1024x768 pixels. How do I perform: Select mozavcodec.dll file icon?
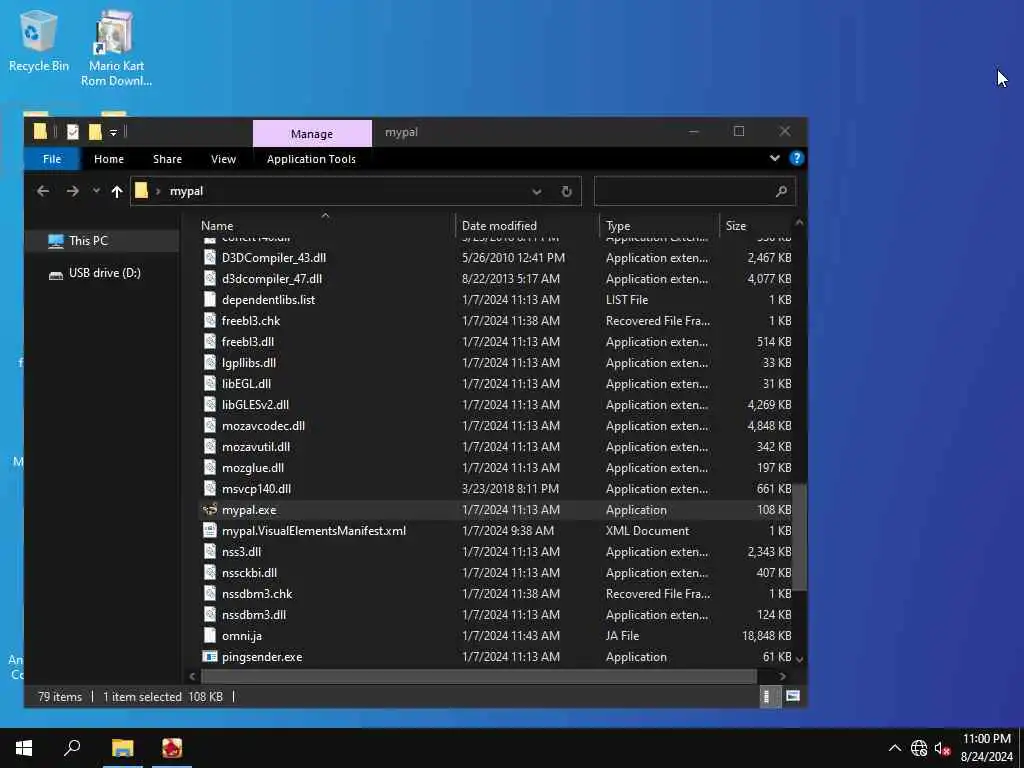point(210,426)
